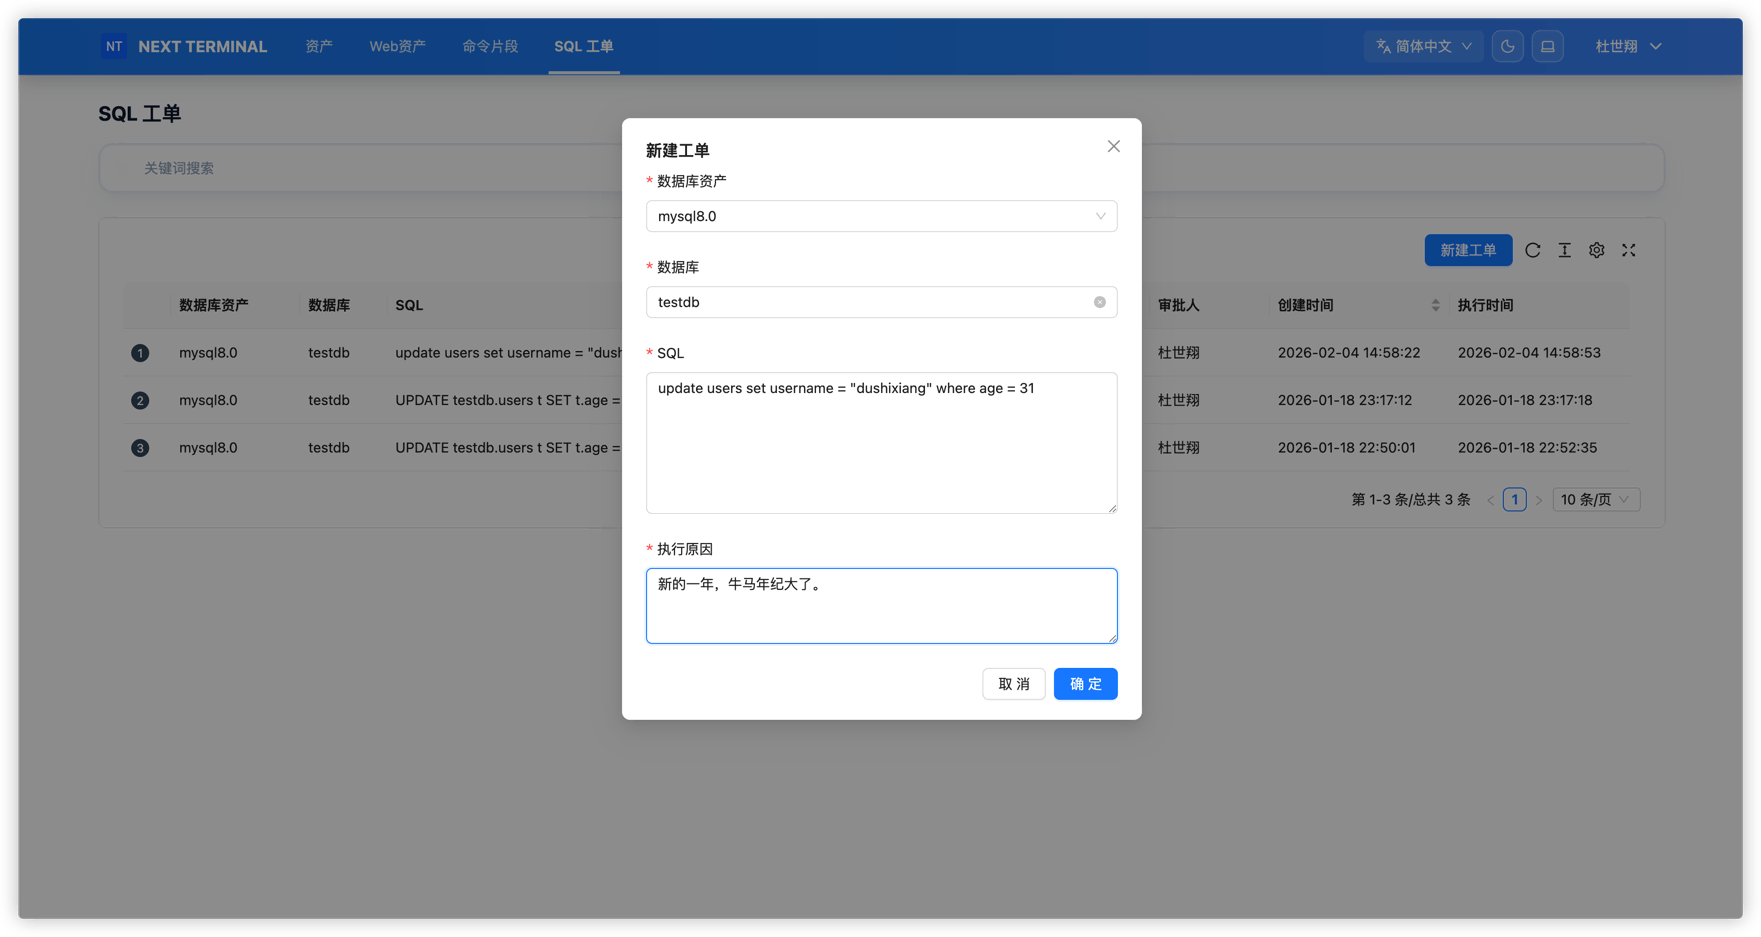Click inside the SQL statement text area
The height and width of the screenshot is (937, 1761).
tap(881, 450)
